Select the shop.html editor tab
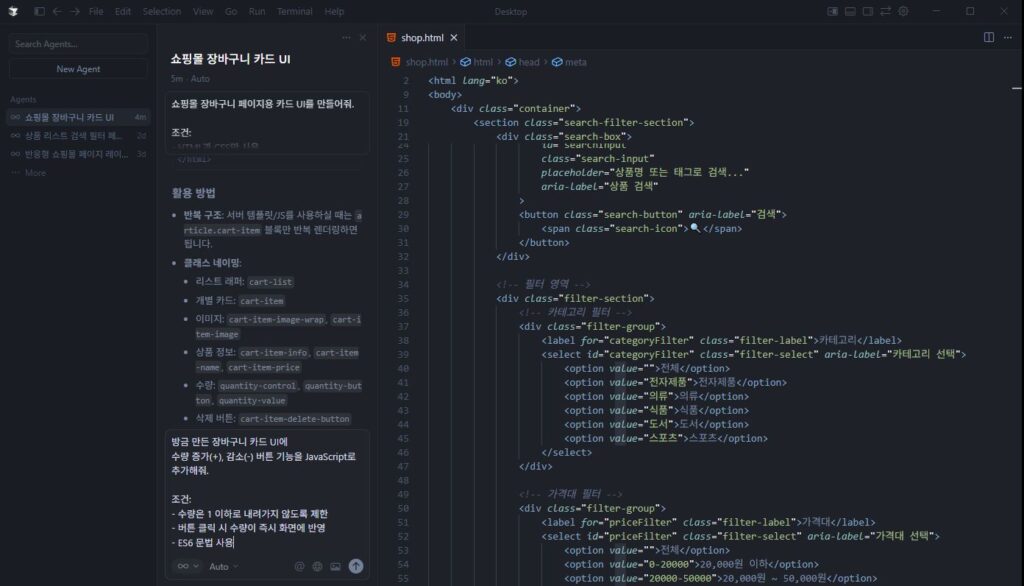The width and height of the screenshot is (1024, 586). click(423, 36)
